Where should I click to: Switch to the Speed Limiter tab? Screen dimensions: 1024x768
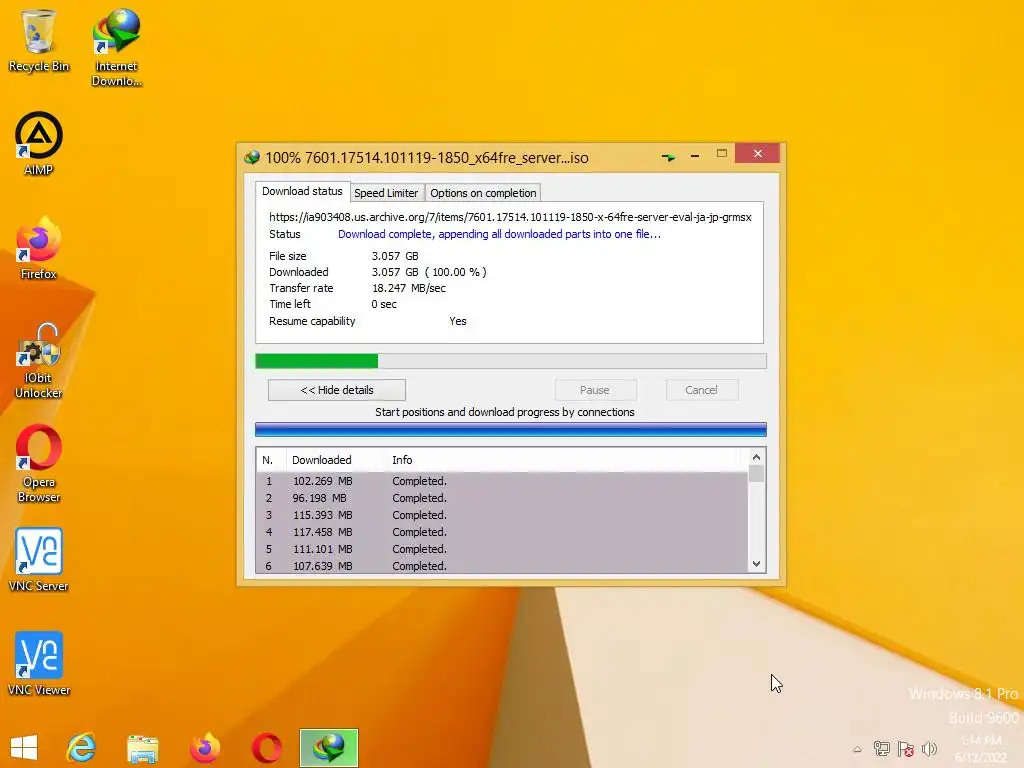tap(386, 193)
